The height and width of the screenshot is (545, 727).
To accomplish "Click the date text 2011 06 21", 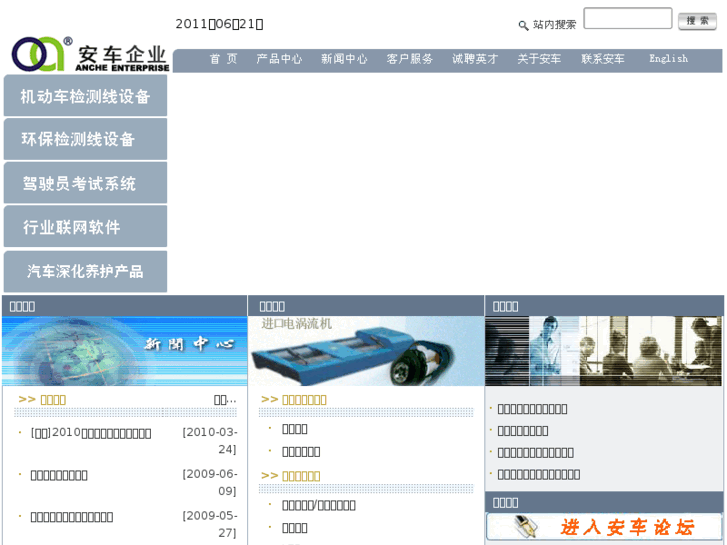I will click(x=219, y=24).
